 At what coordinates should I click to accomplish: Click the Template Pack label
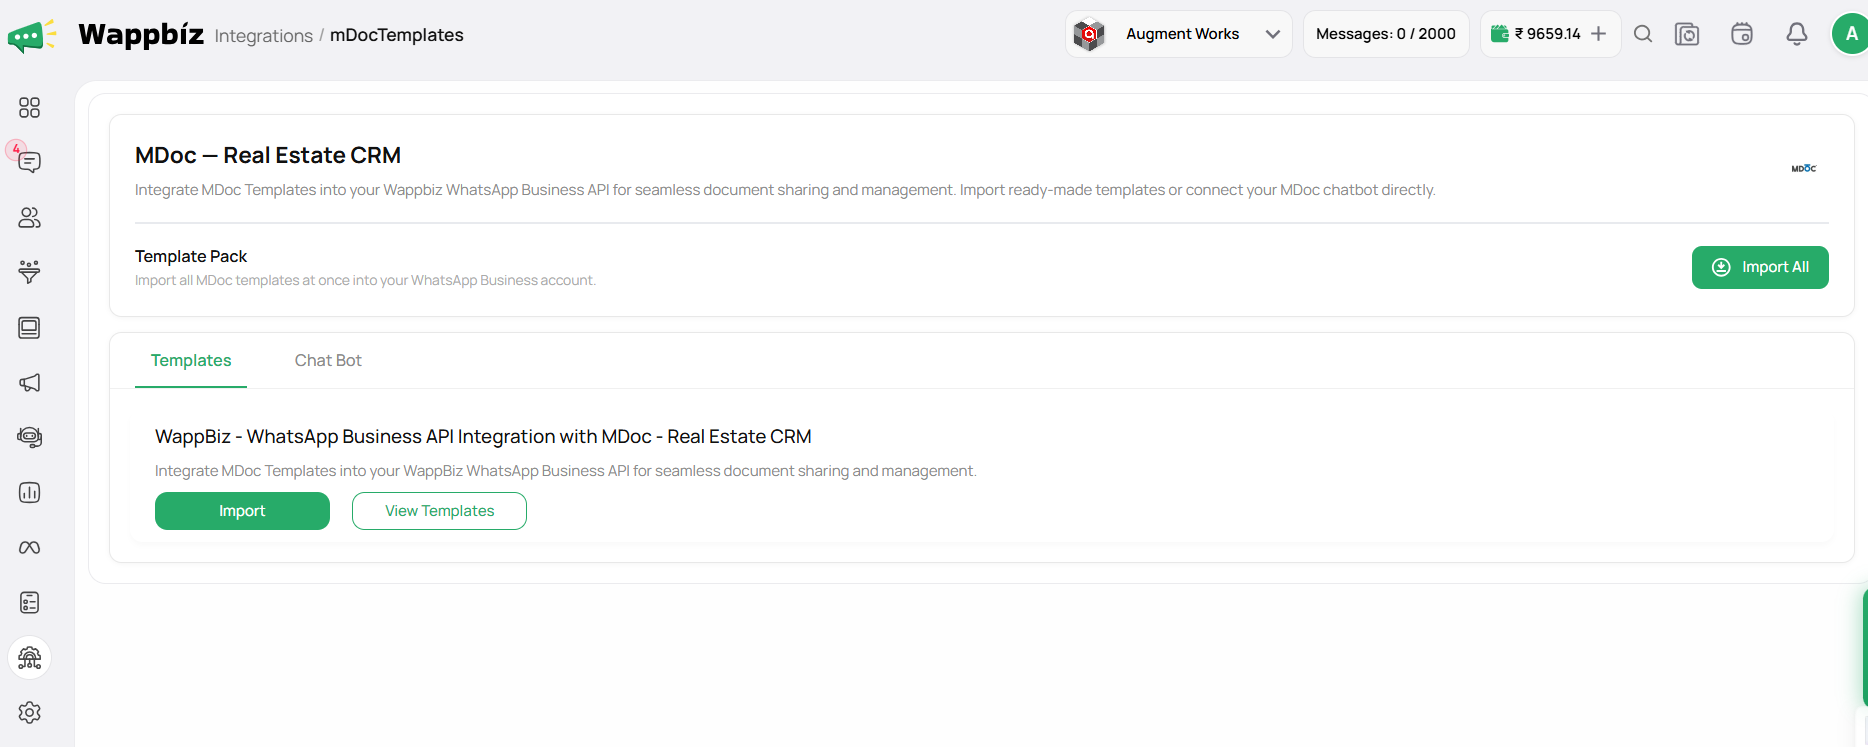click(191, 256)
